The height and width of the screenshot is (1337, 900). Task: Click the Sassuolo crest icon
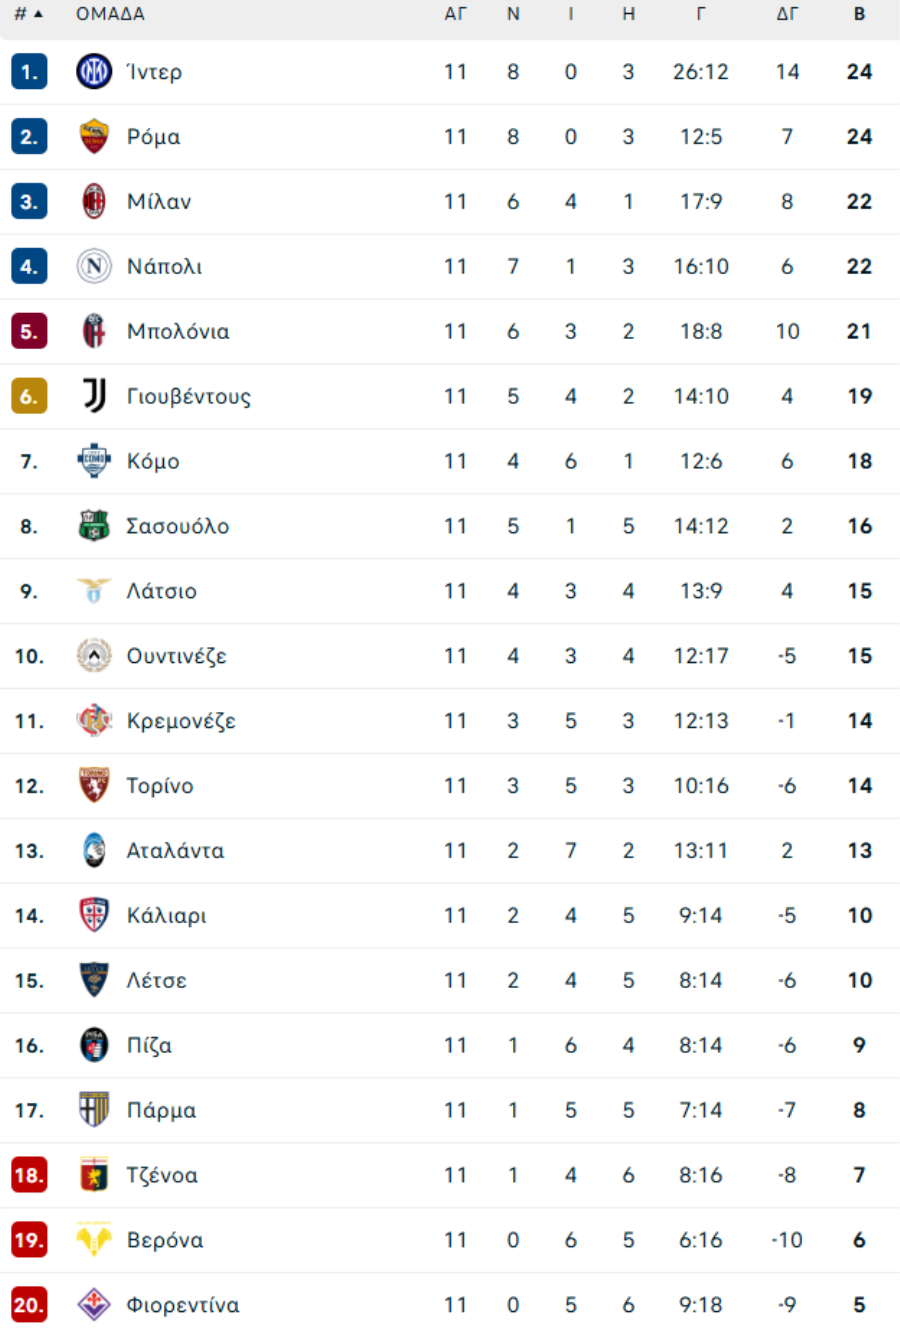point(94,526)
